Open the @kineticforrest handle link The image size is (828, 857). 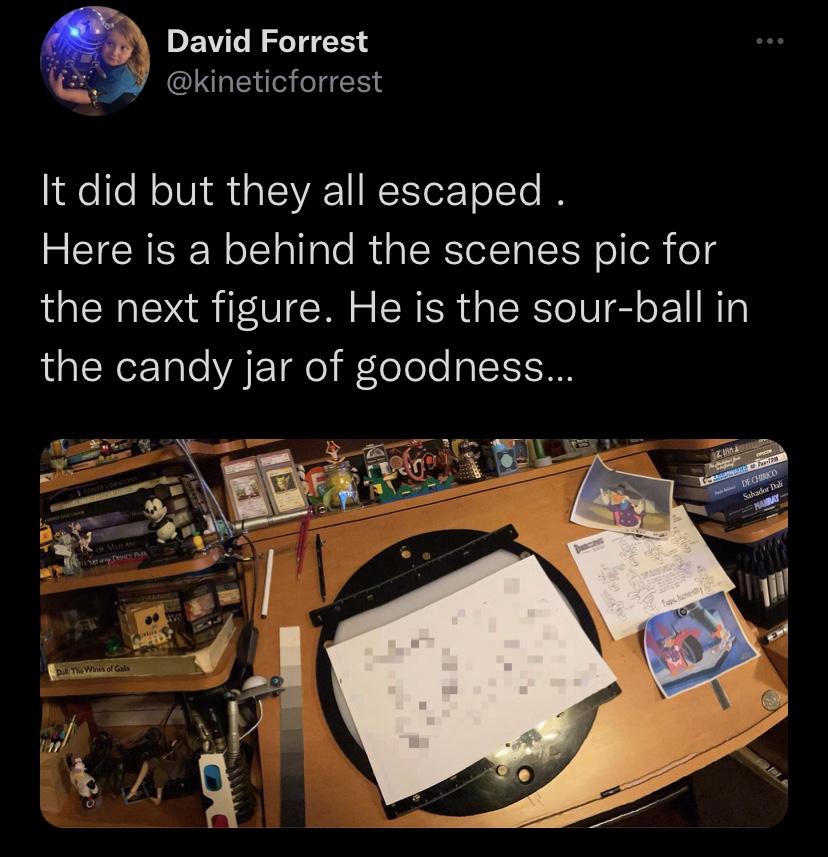[x=274, y=81]
